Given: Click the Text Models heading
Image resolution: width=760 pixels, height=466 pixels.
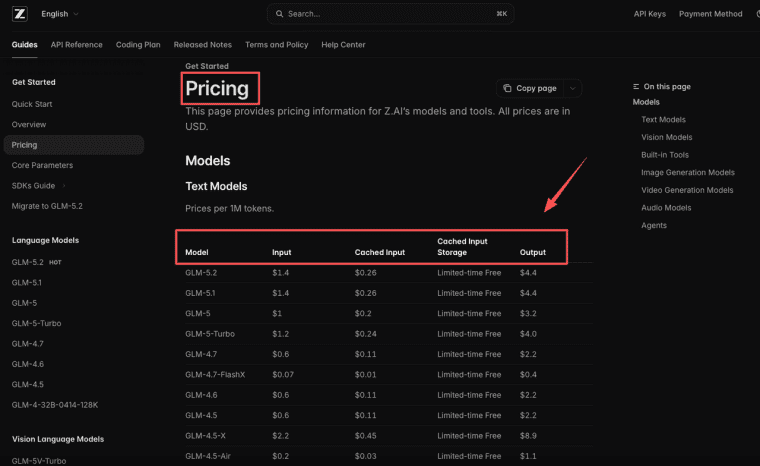Looking at the screenshot, I should point(216,186).
